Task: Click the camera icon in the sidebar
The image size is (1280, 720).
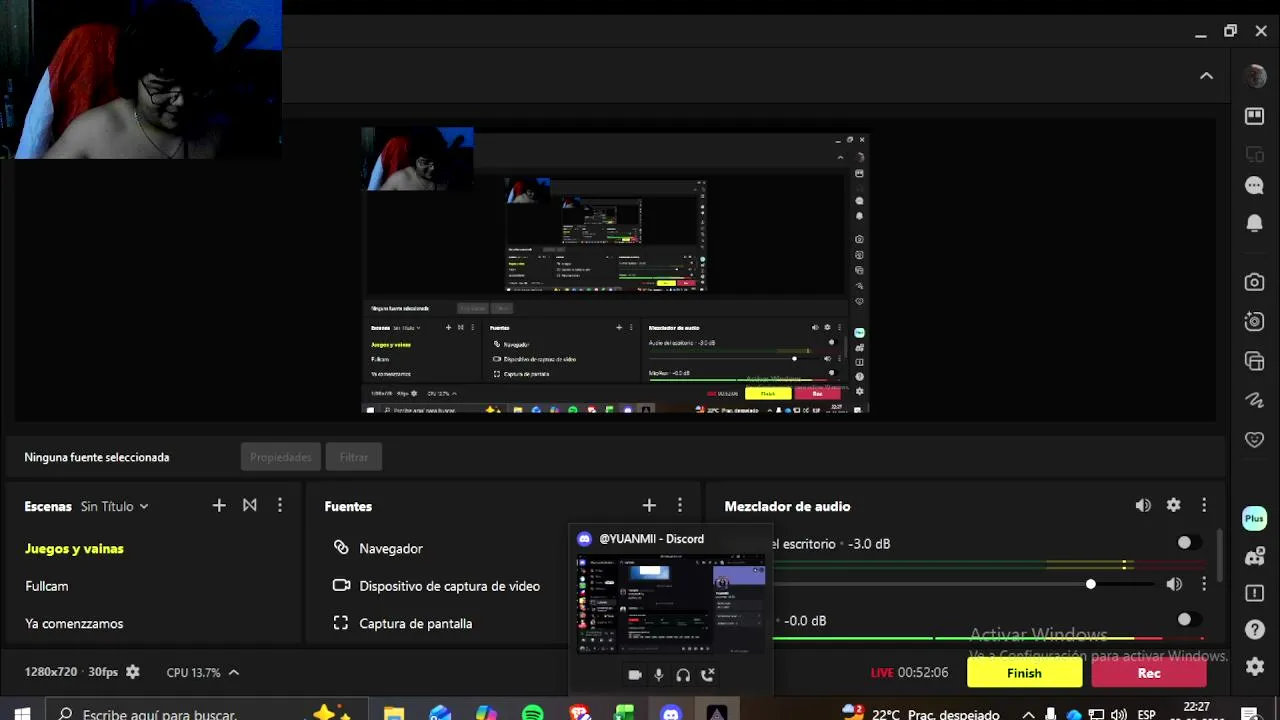Action: click(x=1254, y=283)
